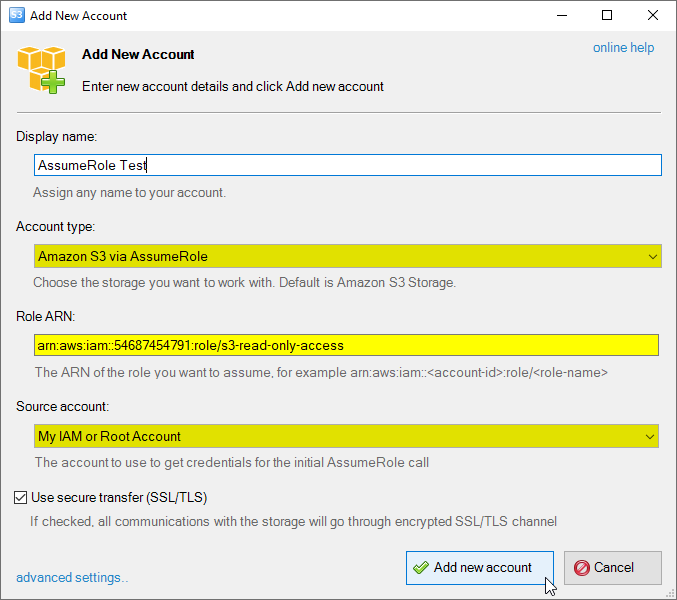The height and width of the screenshot is (600, 677).
Task: Click the 'Source account:' label
Action: 63,406
